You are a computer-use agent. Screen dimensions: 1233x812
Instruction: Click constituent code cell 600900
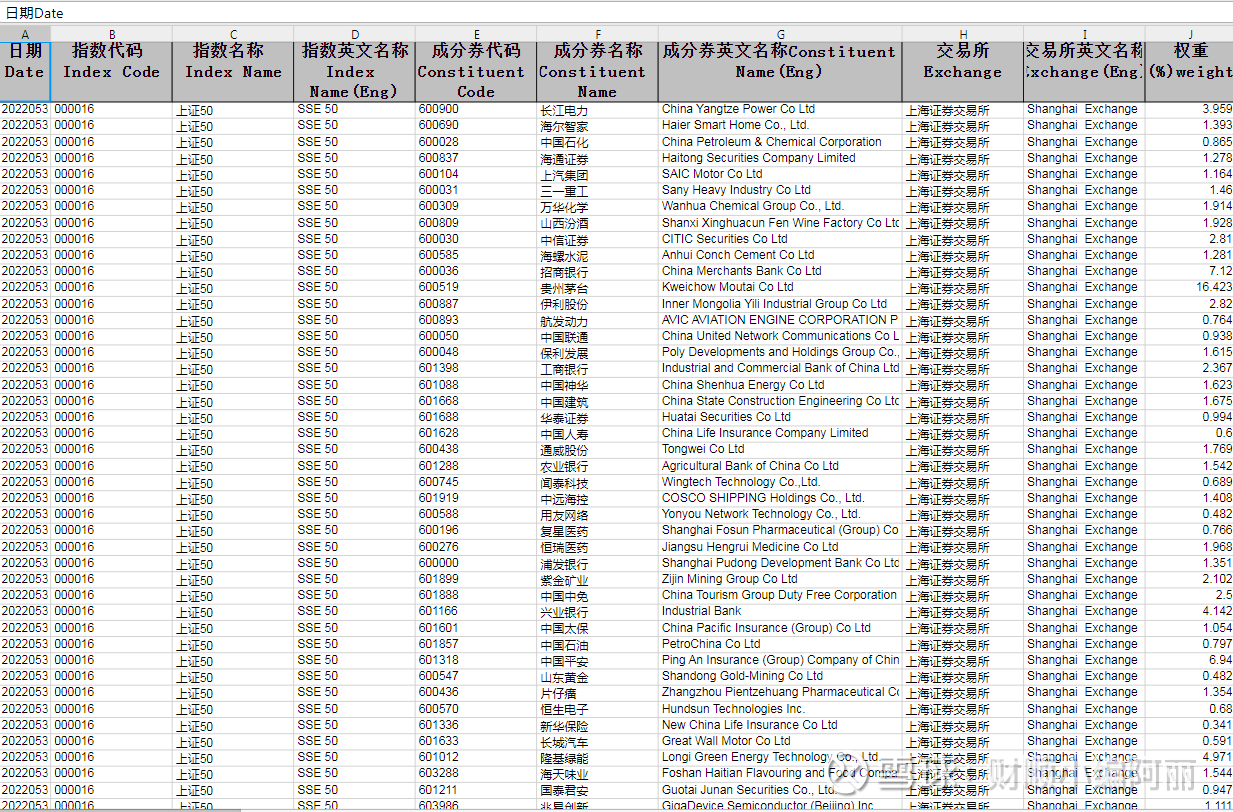tap(475, 109)
